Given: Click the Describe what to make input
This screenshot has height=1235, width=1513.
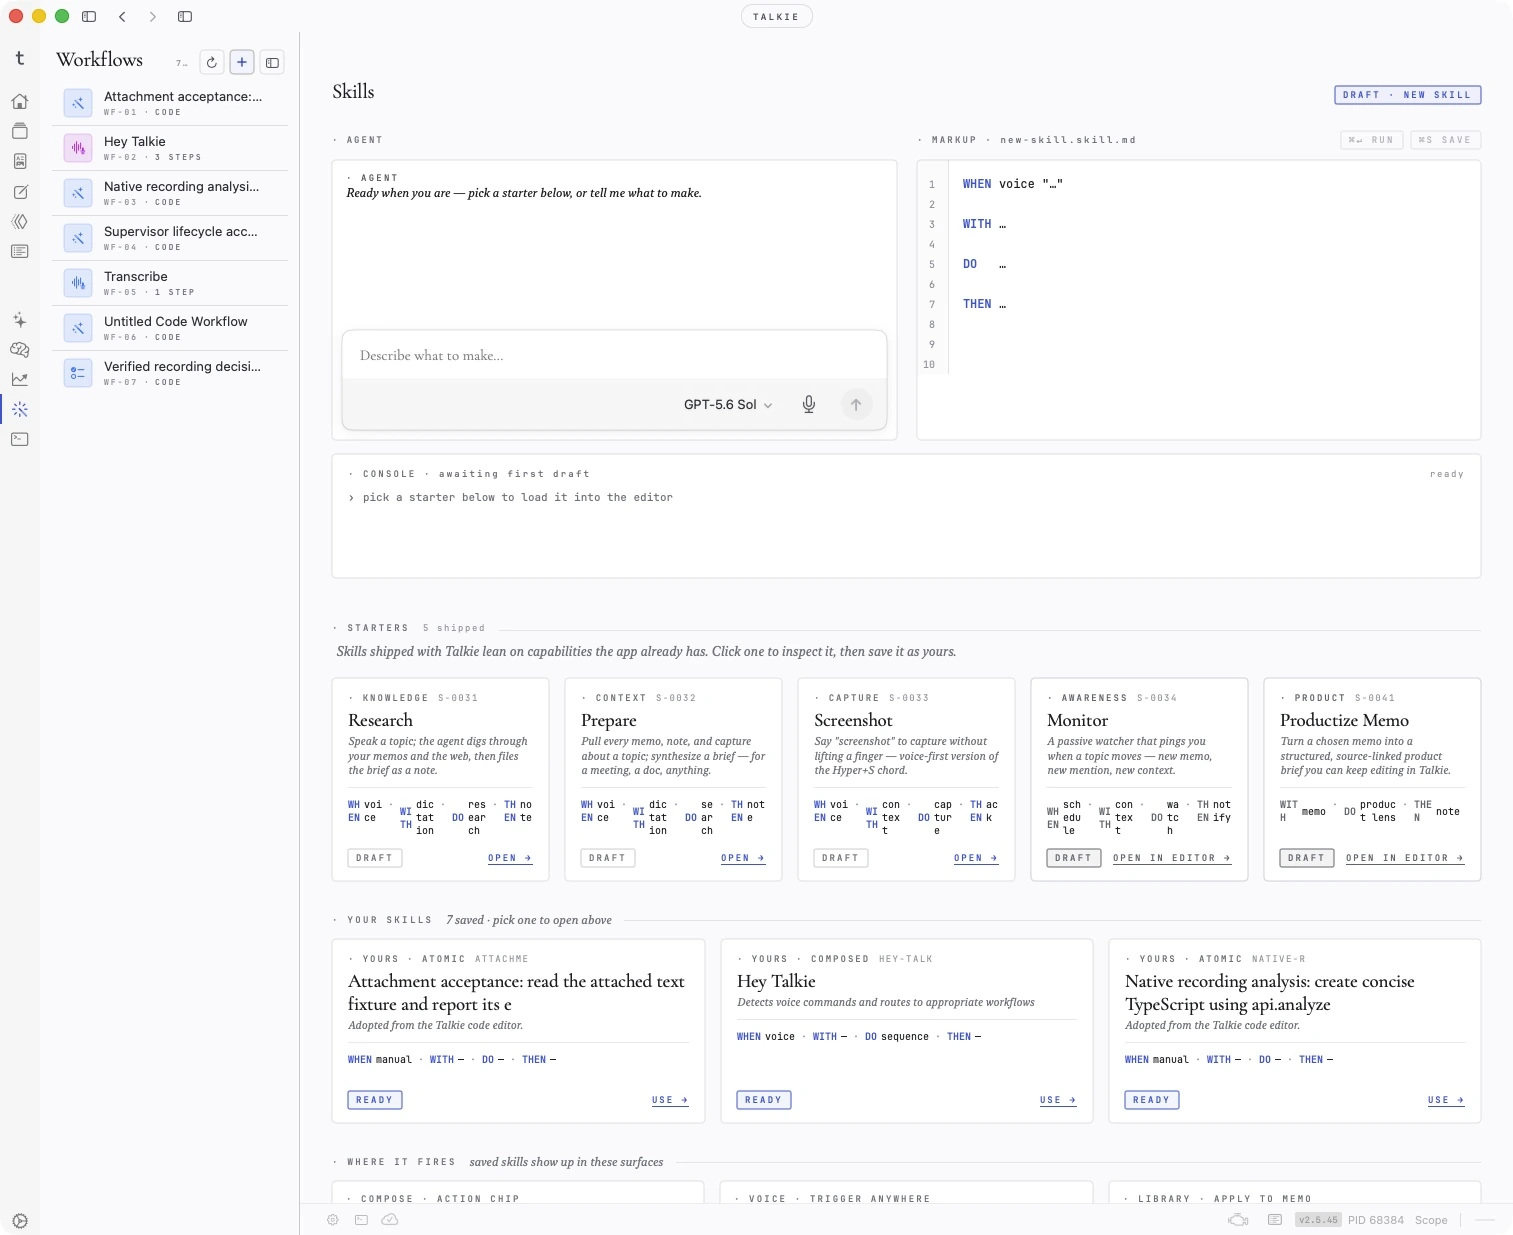Looking at the screenshot, I should [x=614, y=355].
